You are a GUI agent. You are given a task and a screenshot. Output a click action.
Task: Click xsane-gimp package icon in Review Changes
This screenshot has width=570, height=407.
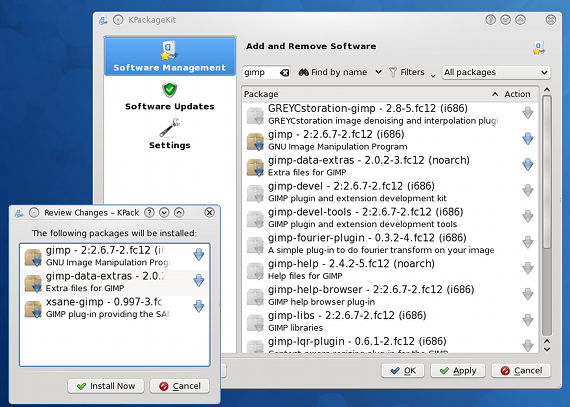pyautogui.click(x=33, y=309)
